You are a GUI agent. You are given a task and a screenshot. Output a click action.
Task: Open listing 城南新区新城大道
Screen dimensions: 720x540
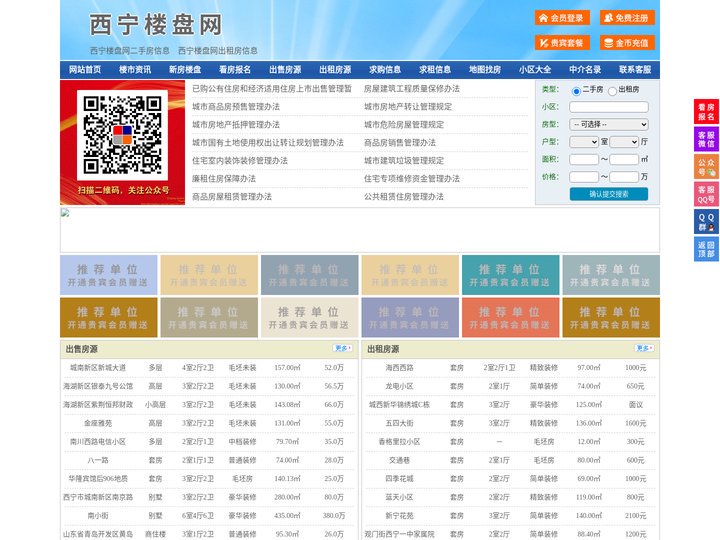pyautogui.click(x=98, y=368)
